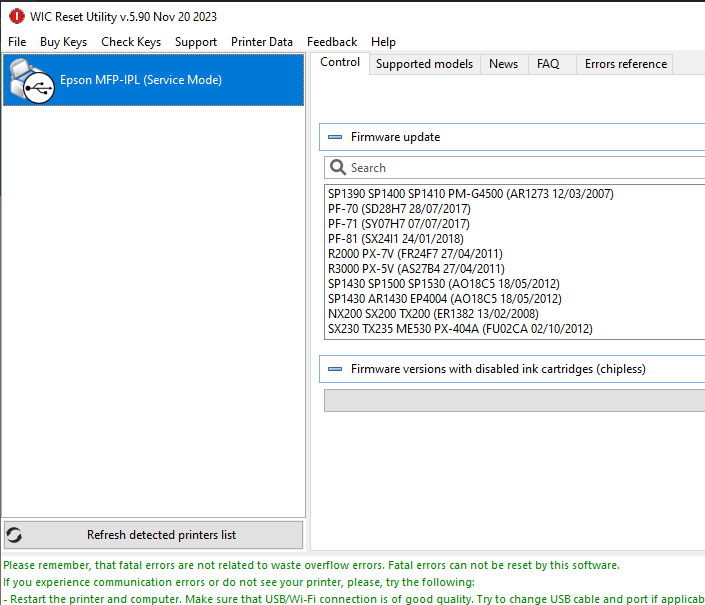Switch to the News tab

pos(504,64)
